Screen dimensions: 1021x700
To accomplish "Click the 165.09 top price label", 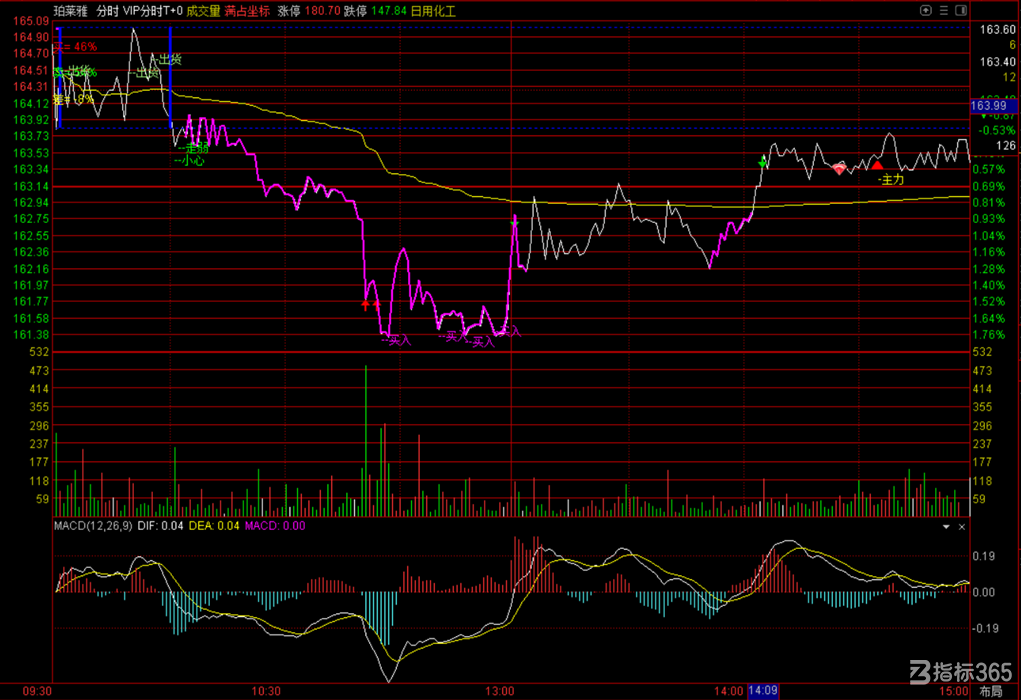I will click(31, 21).
